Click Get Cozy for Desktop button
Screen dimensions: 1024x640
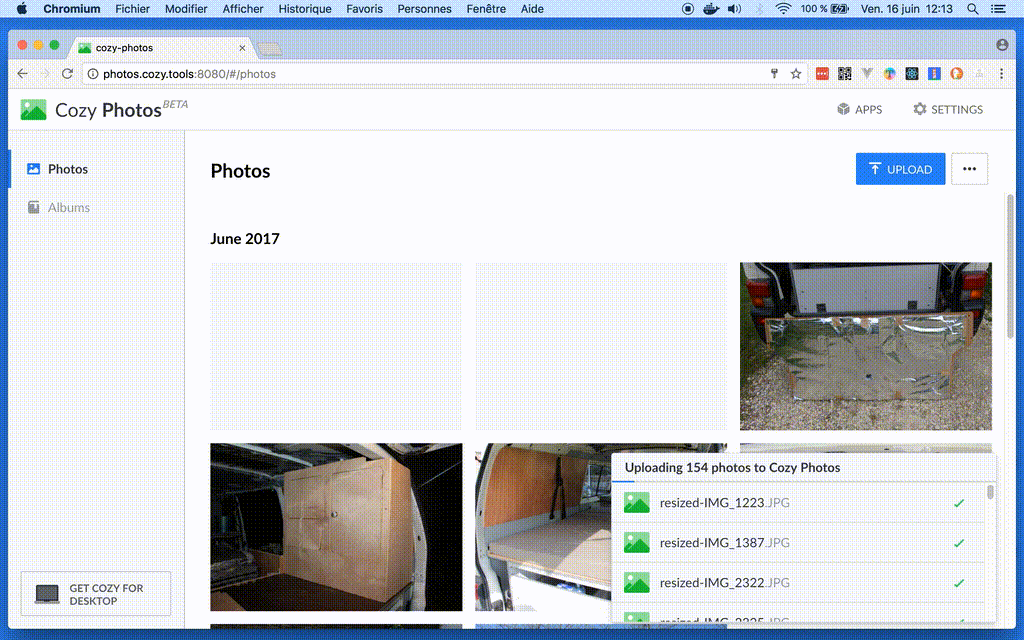[96, 594]
